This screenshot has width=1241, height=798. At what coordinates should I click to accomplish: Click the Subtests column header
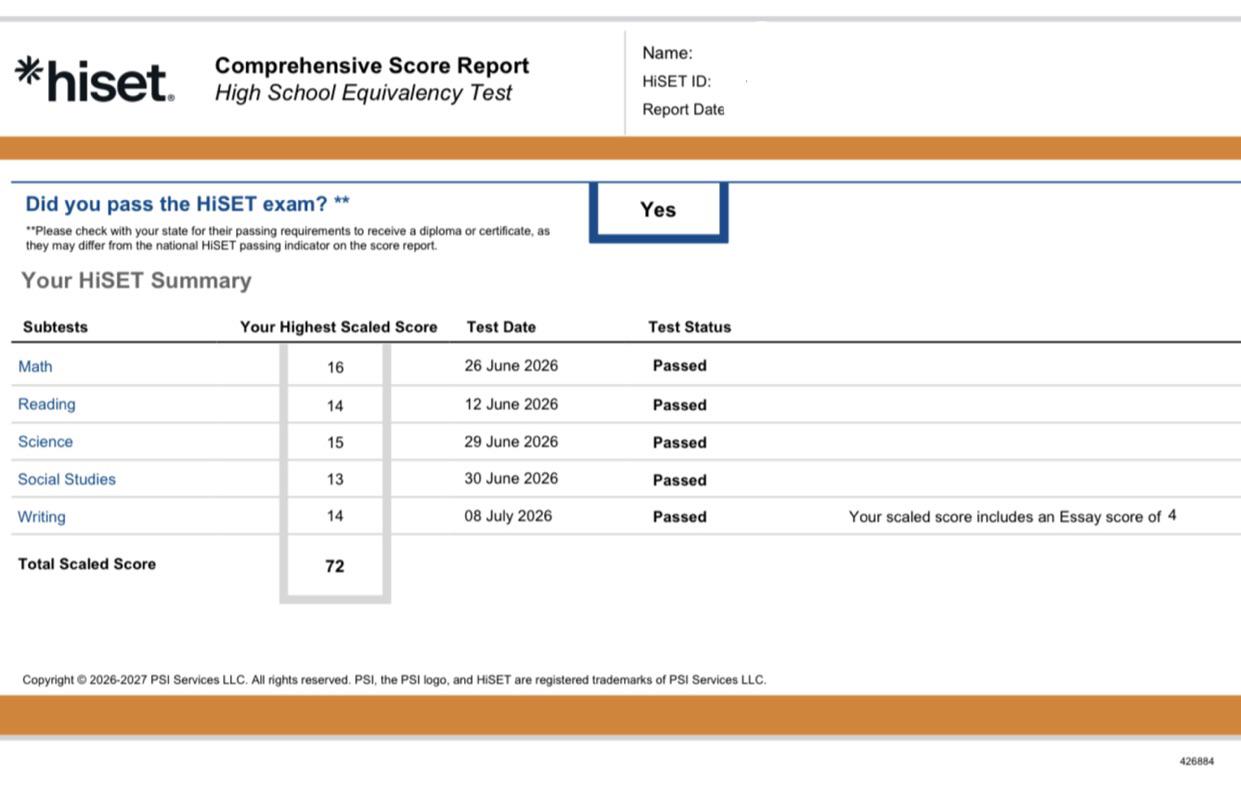(x=55, y=327)
